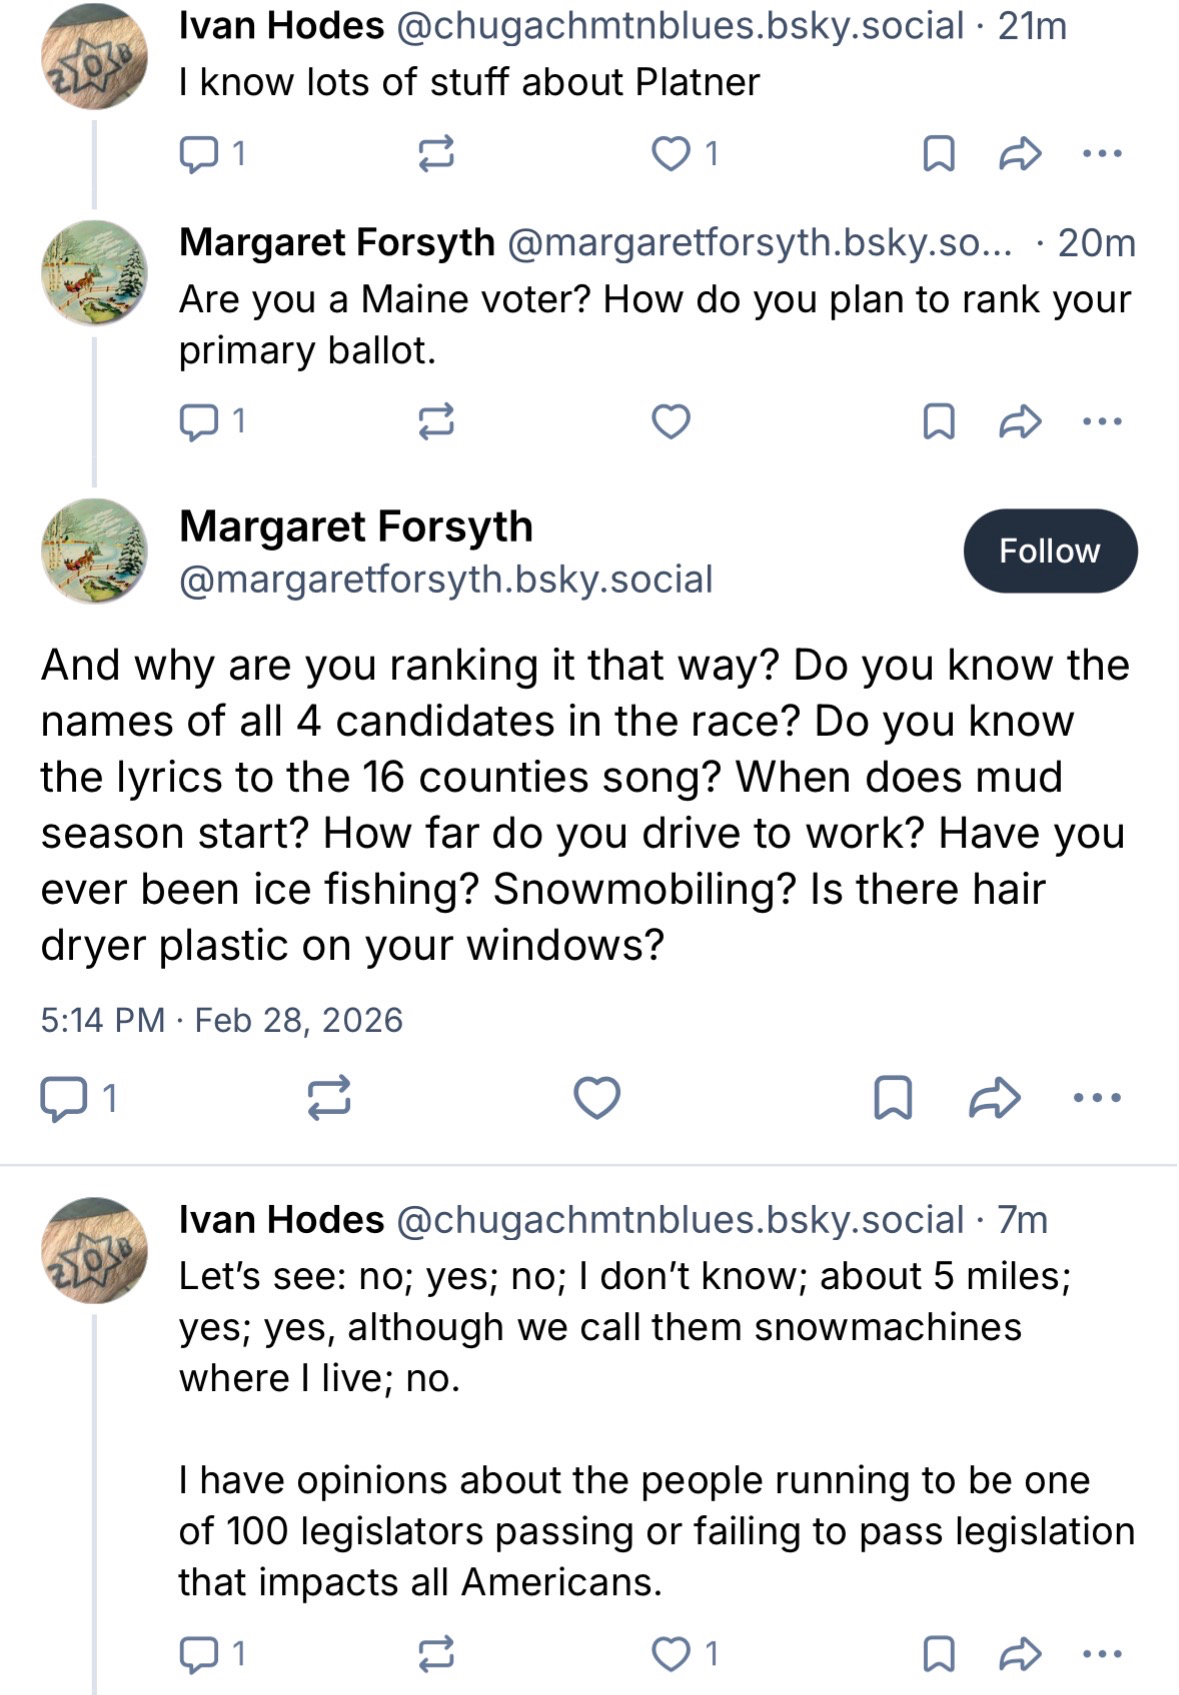Bookmark Margaret's Maine voter question post
Viewport: 1179px width, 1695px height.
click(937, 422)
